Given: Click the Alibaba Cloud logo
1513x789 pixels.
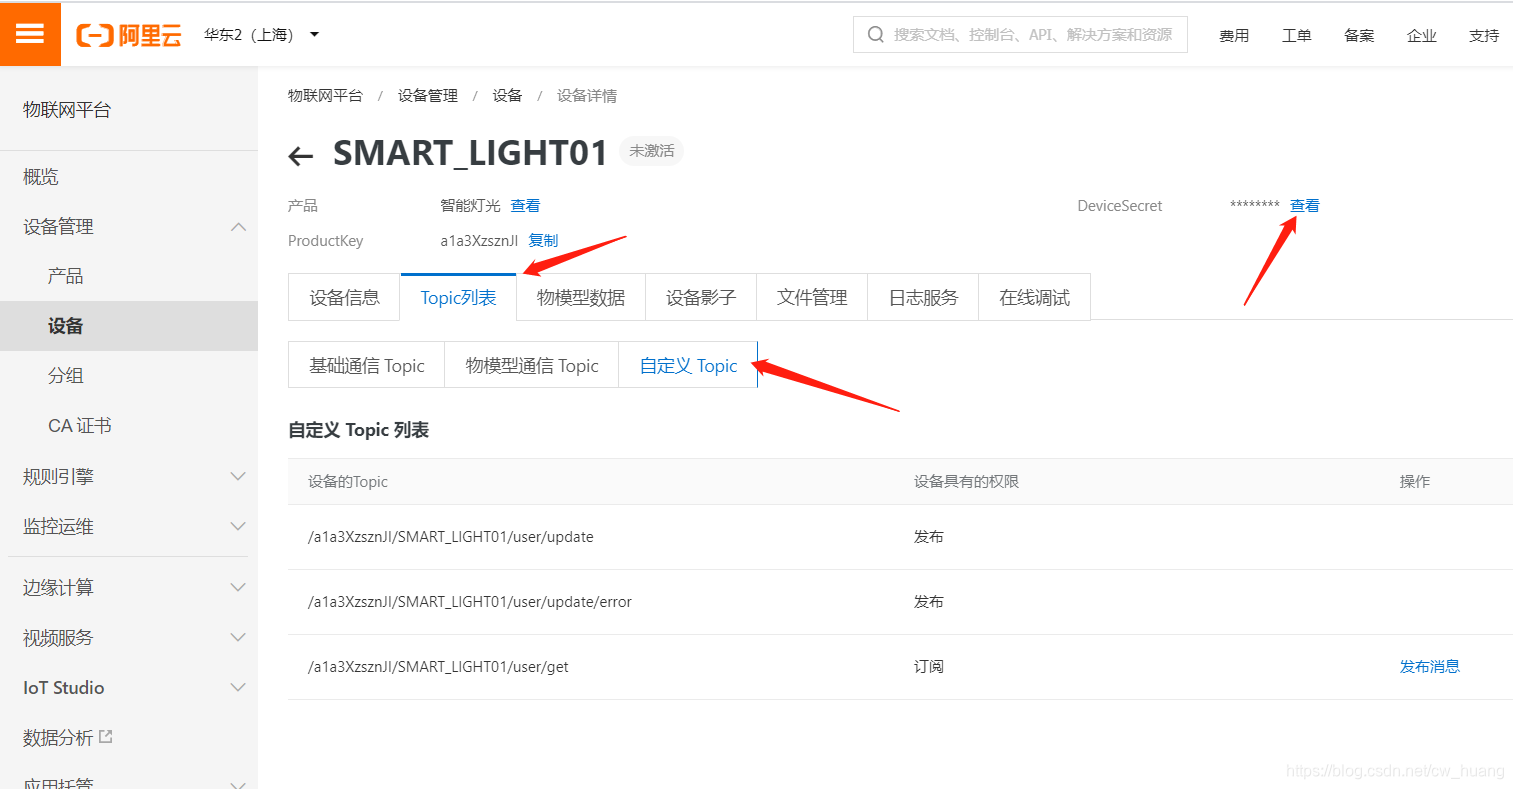Looking at the screenshot, I should pos(128,33).
